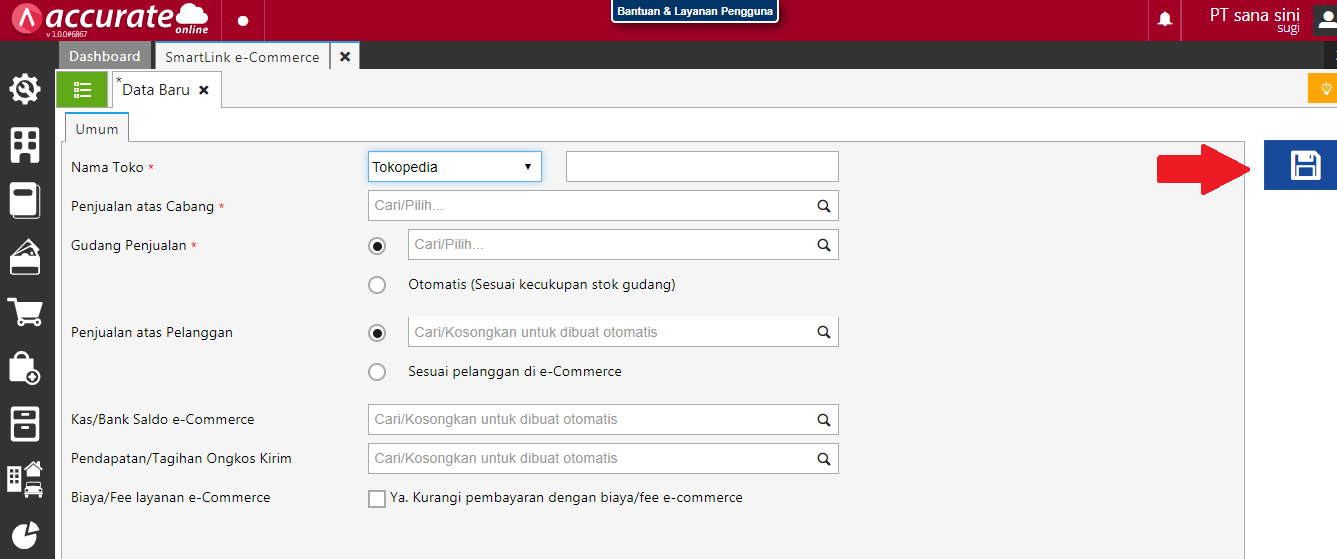Click Bantuan & Layanan Pengguna button

695,12
